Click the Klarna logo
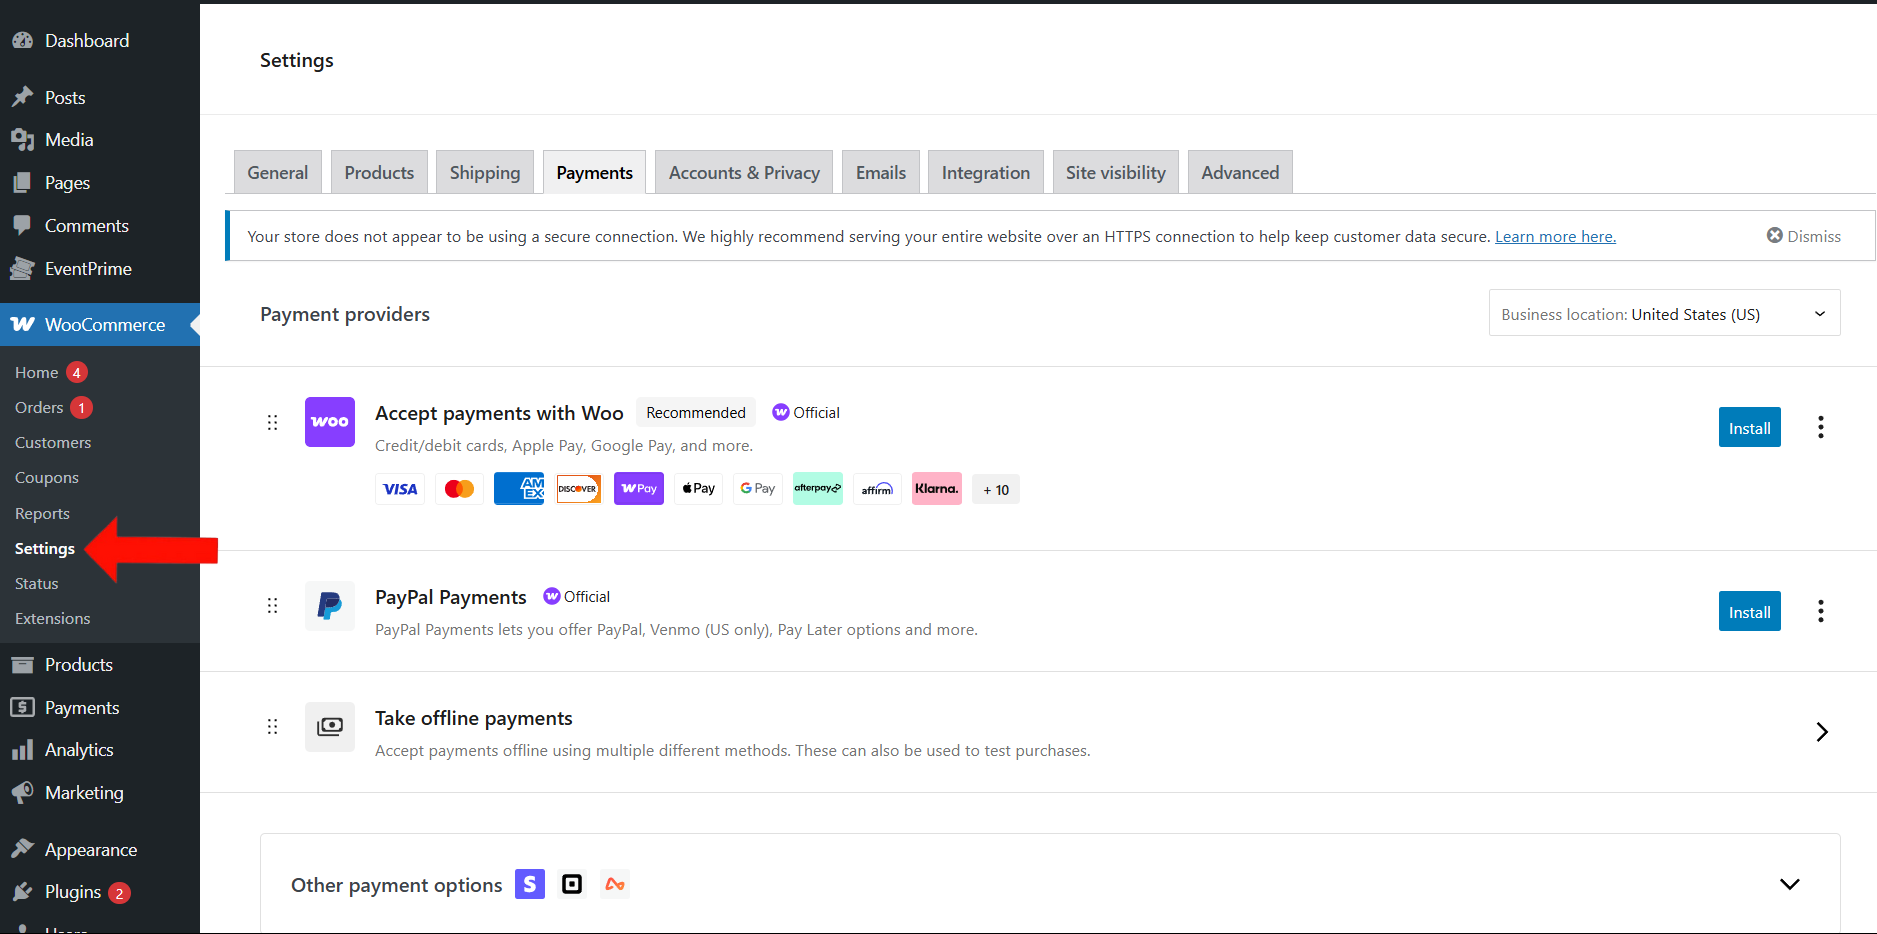The image size is (1877, 934). click(x=937, y=489)
